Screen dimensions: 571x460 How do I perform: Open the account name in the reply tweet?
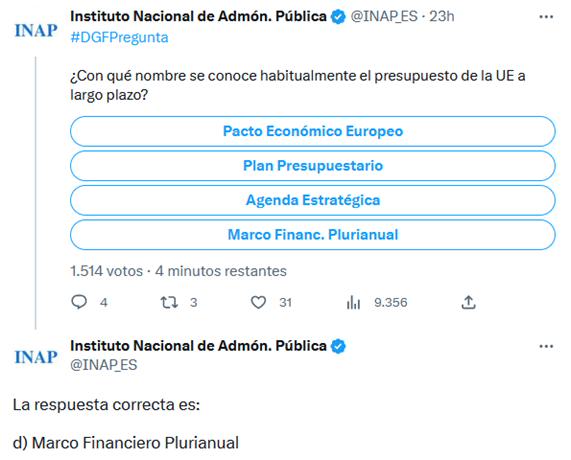198,346
